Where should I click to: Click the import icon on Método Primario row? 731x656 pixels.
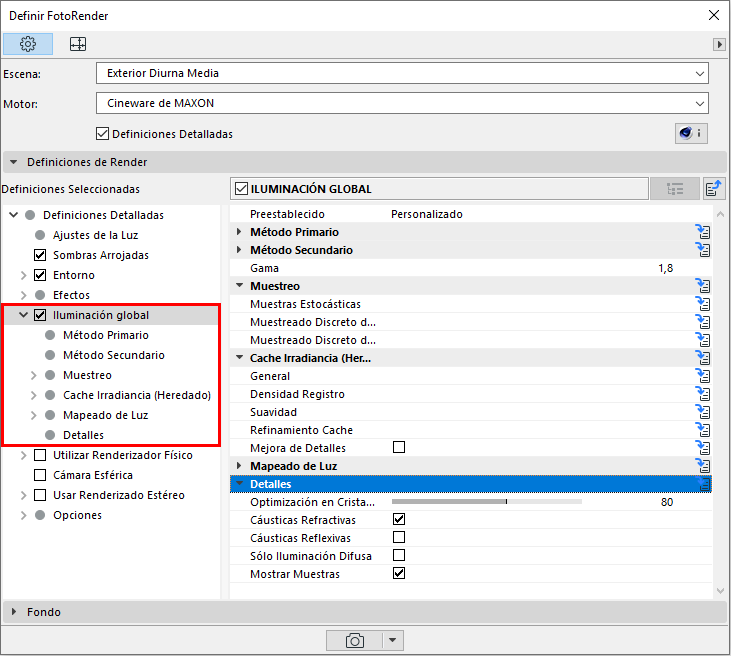tap(703, 232)
